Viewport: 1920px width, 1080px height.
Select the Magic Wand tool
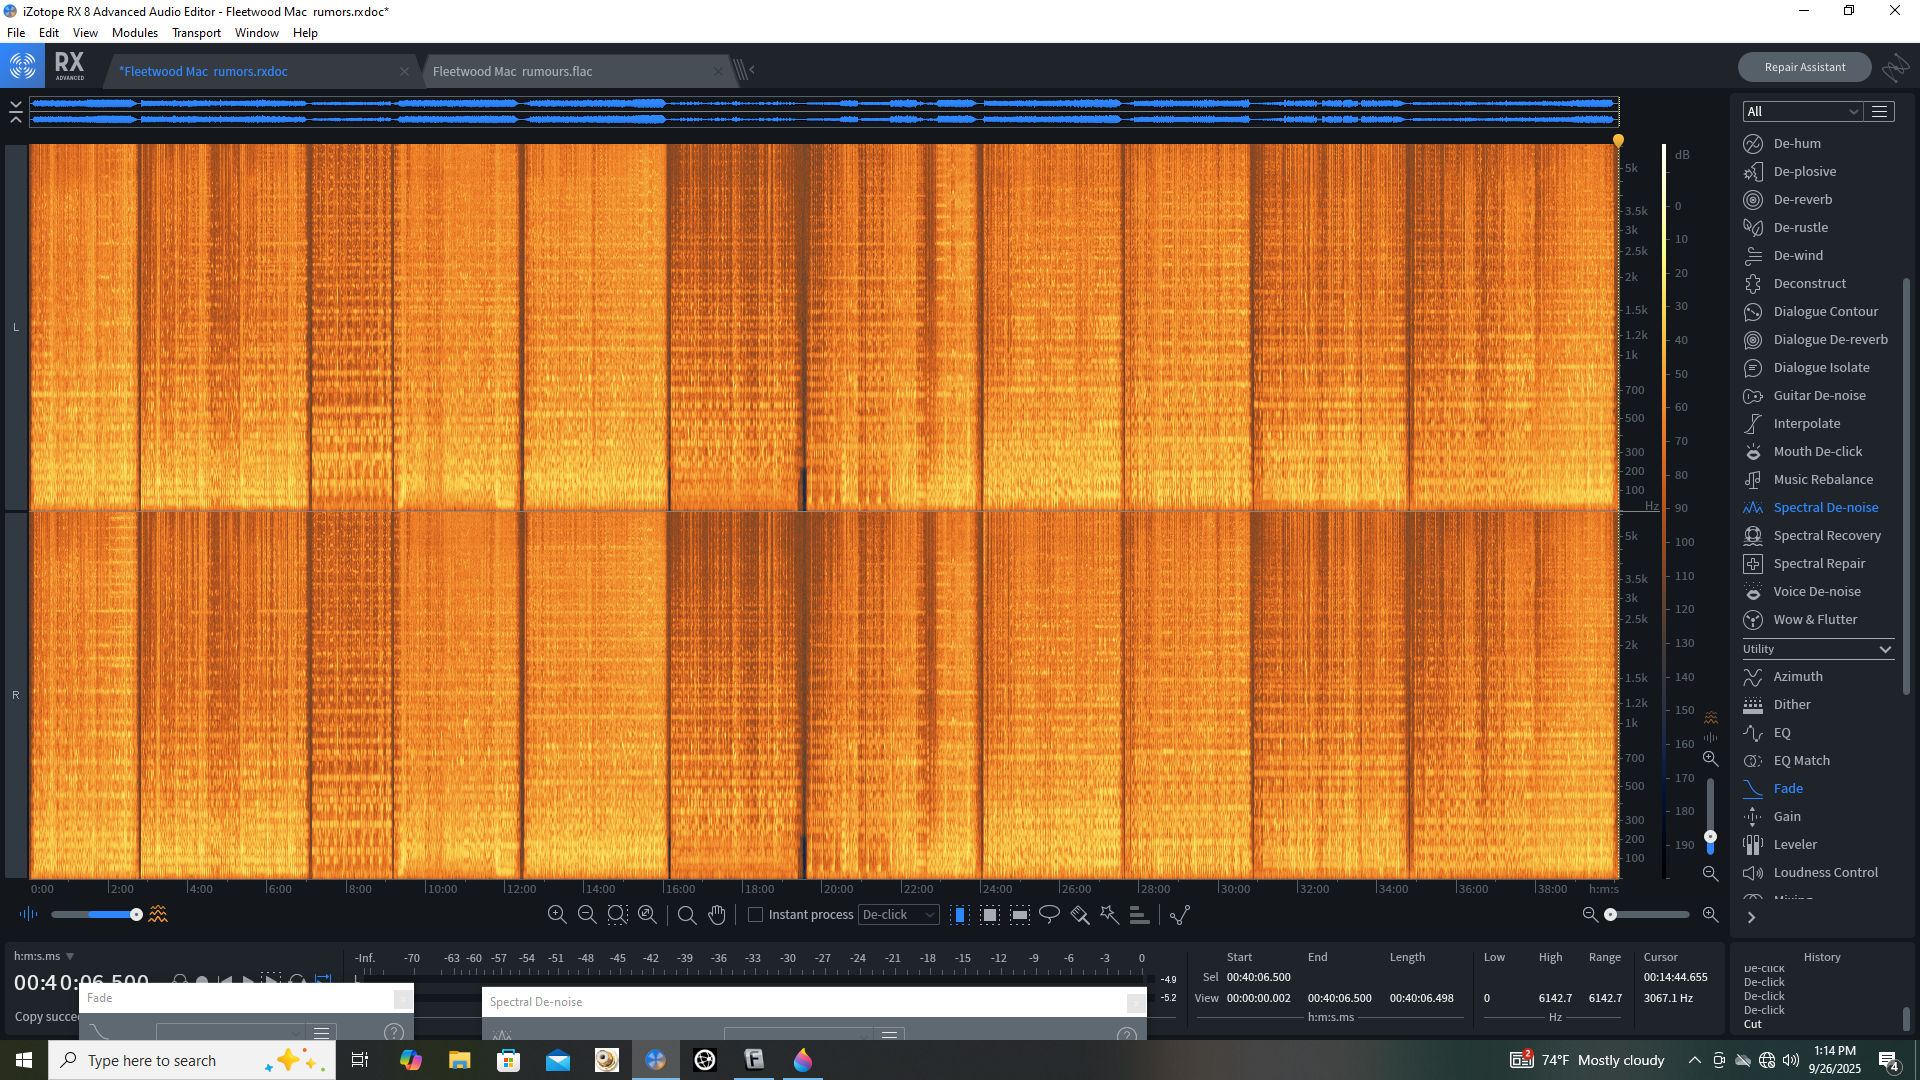coord(1109,914)
